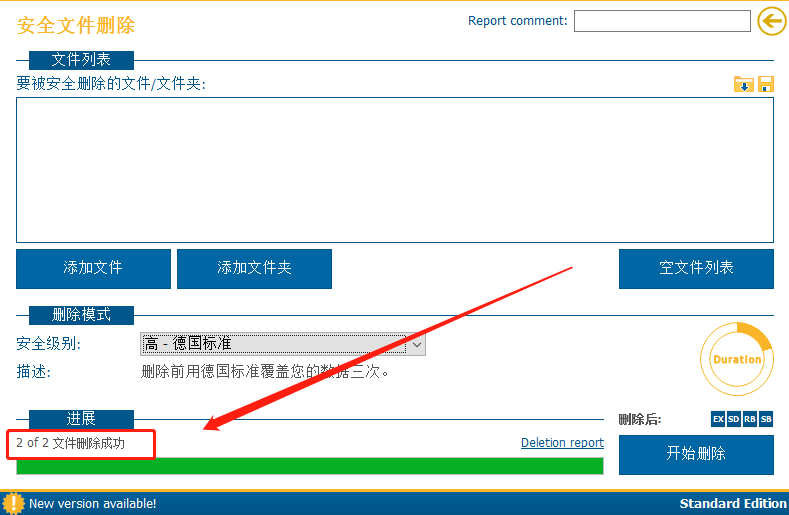Screen dimensions: 789x515
Task: Toggle the RB after-deletion option
Action: click(750, 419)
